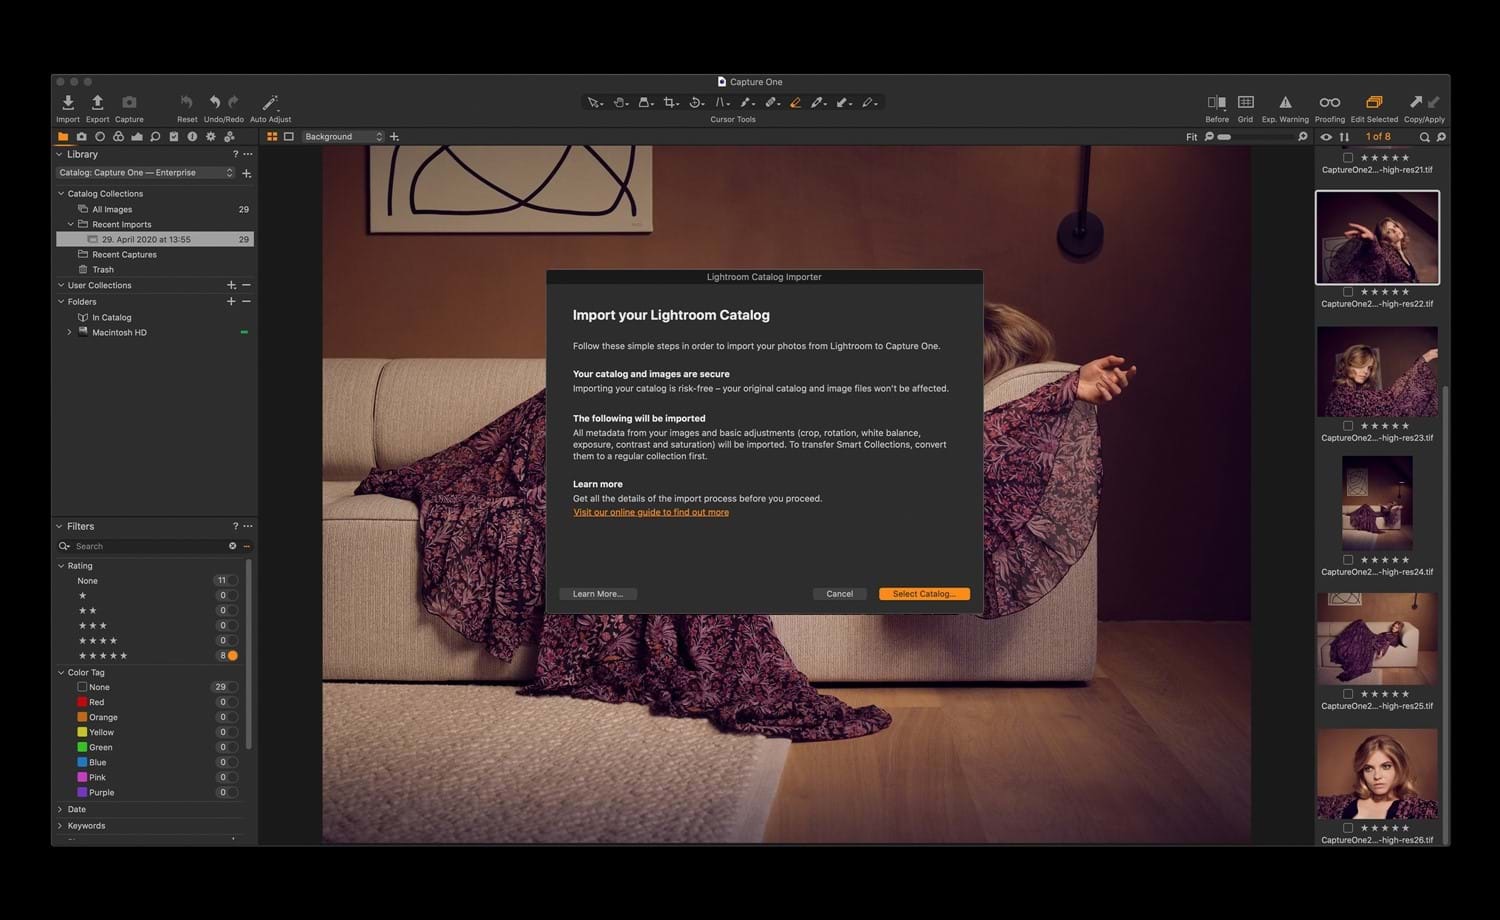Viewport: 1500px width, 920px height.
Task: Expand the Keywords filter section
Action: [x=85, y=825]
